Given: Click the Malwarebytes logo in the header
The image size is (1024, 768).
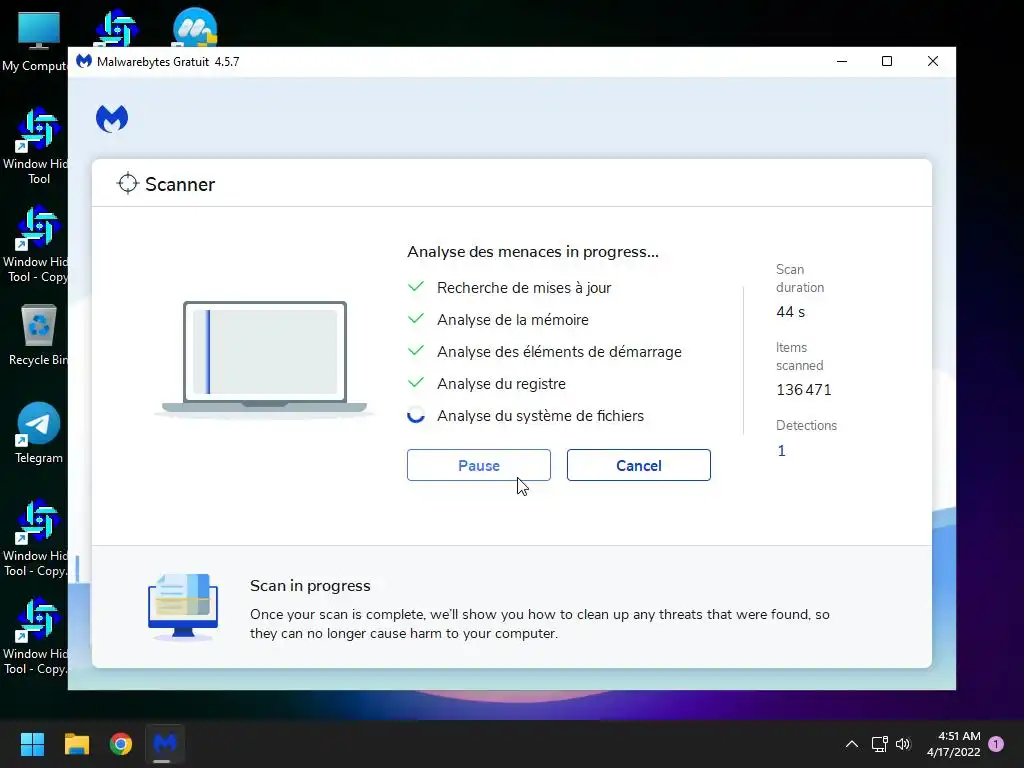Looking at the screenshot, I should tap(112, 119).
